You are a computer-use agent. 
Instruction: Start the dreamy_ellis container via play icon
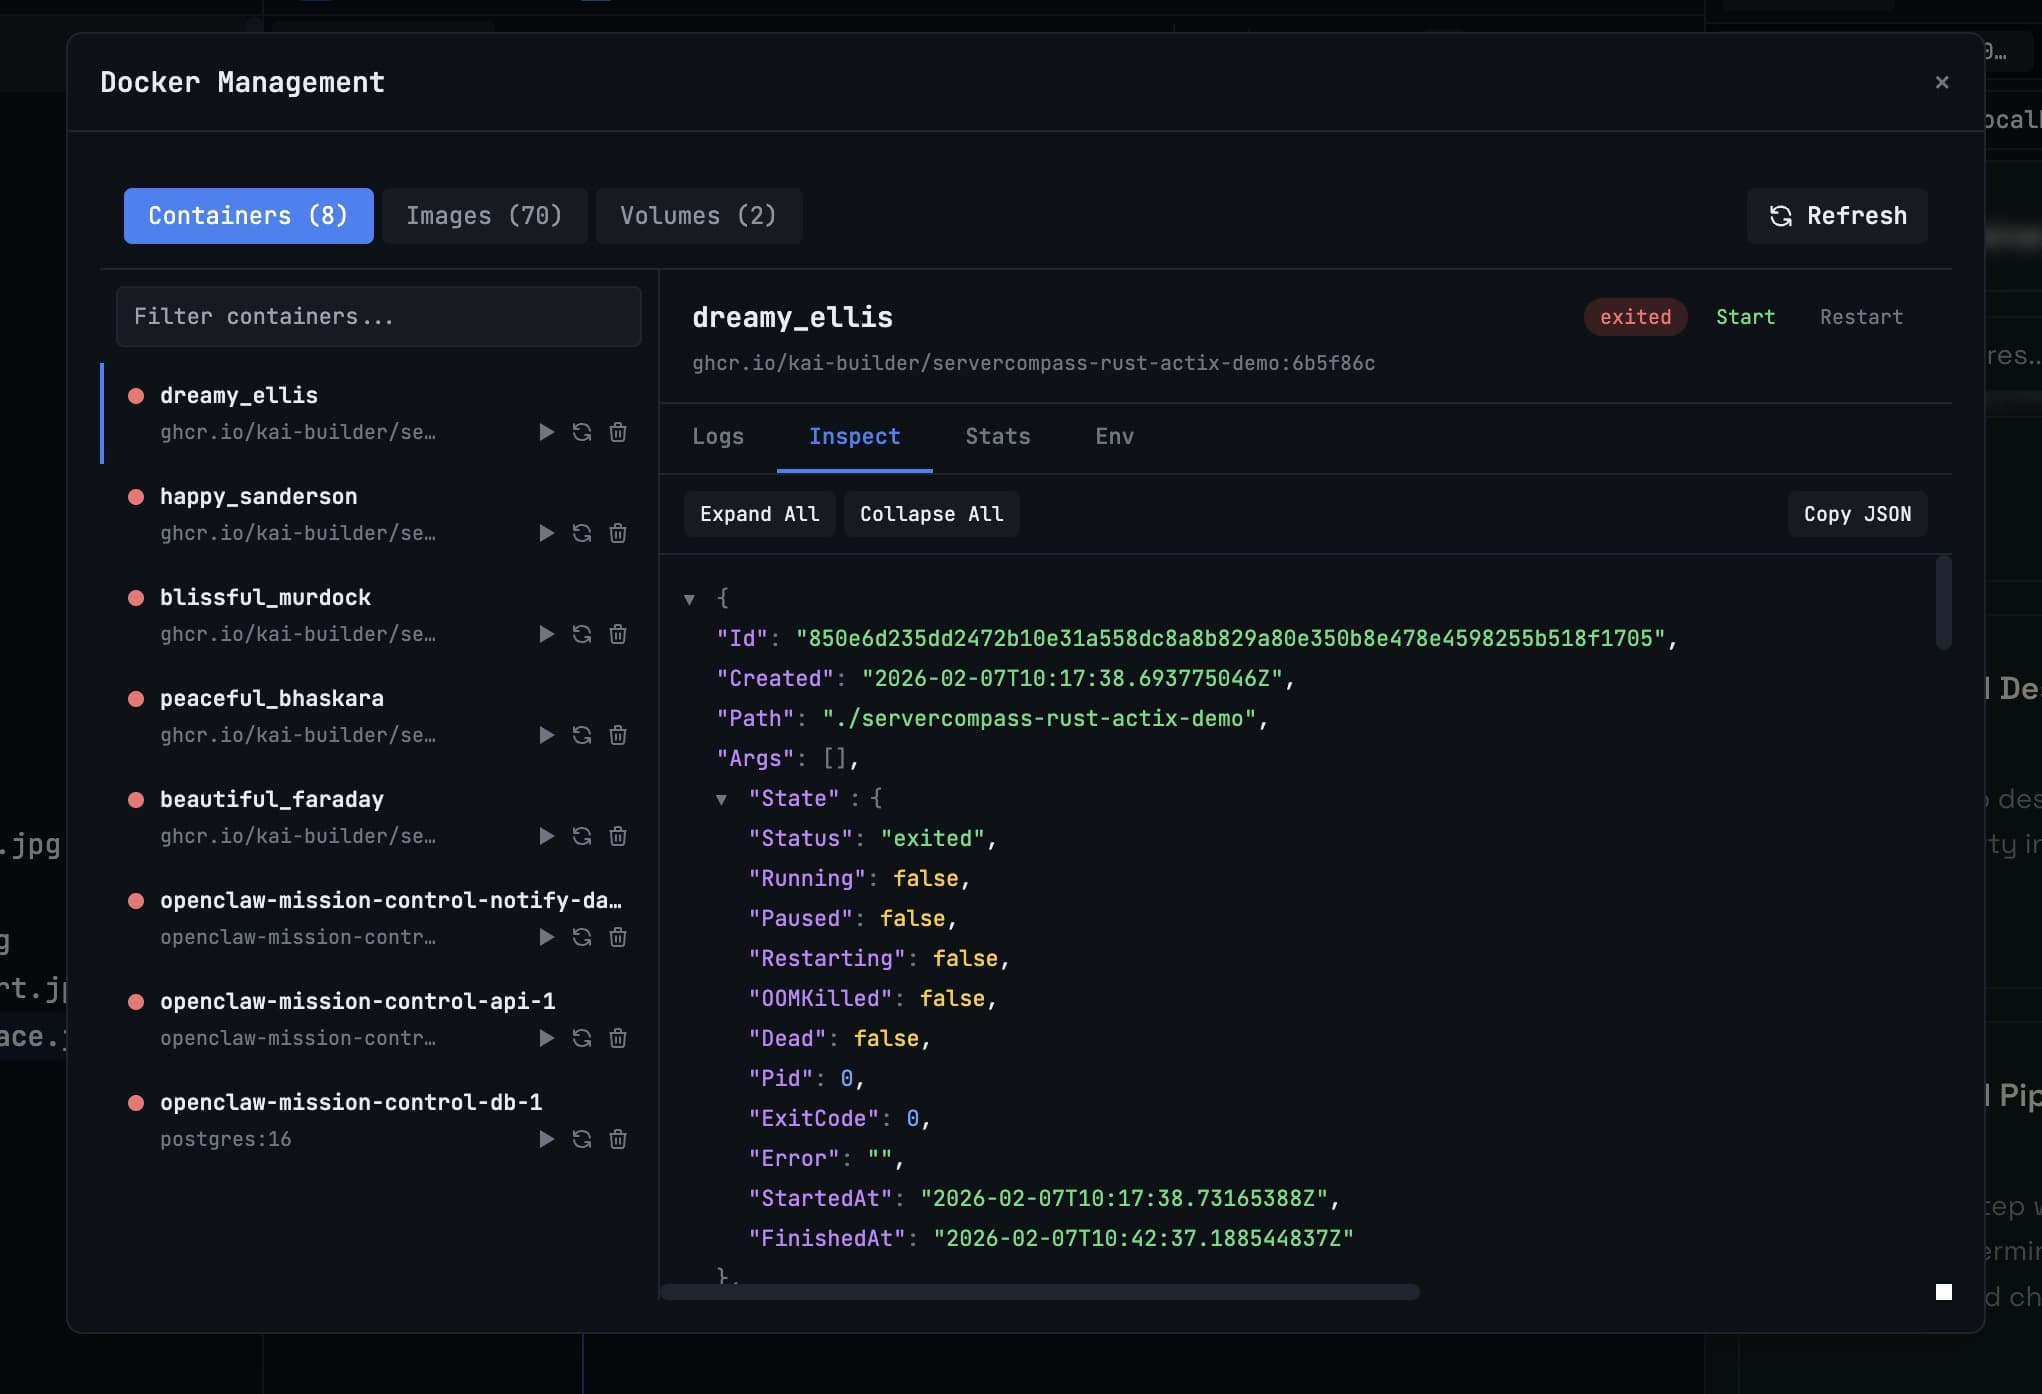(x=546, y=431)
